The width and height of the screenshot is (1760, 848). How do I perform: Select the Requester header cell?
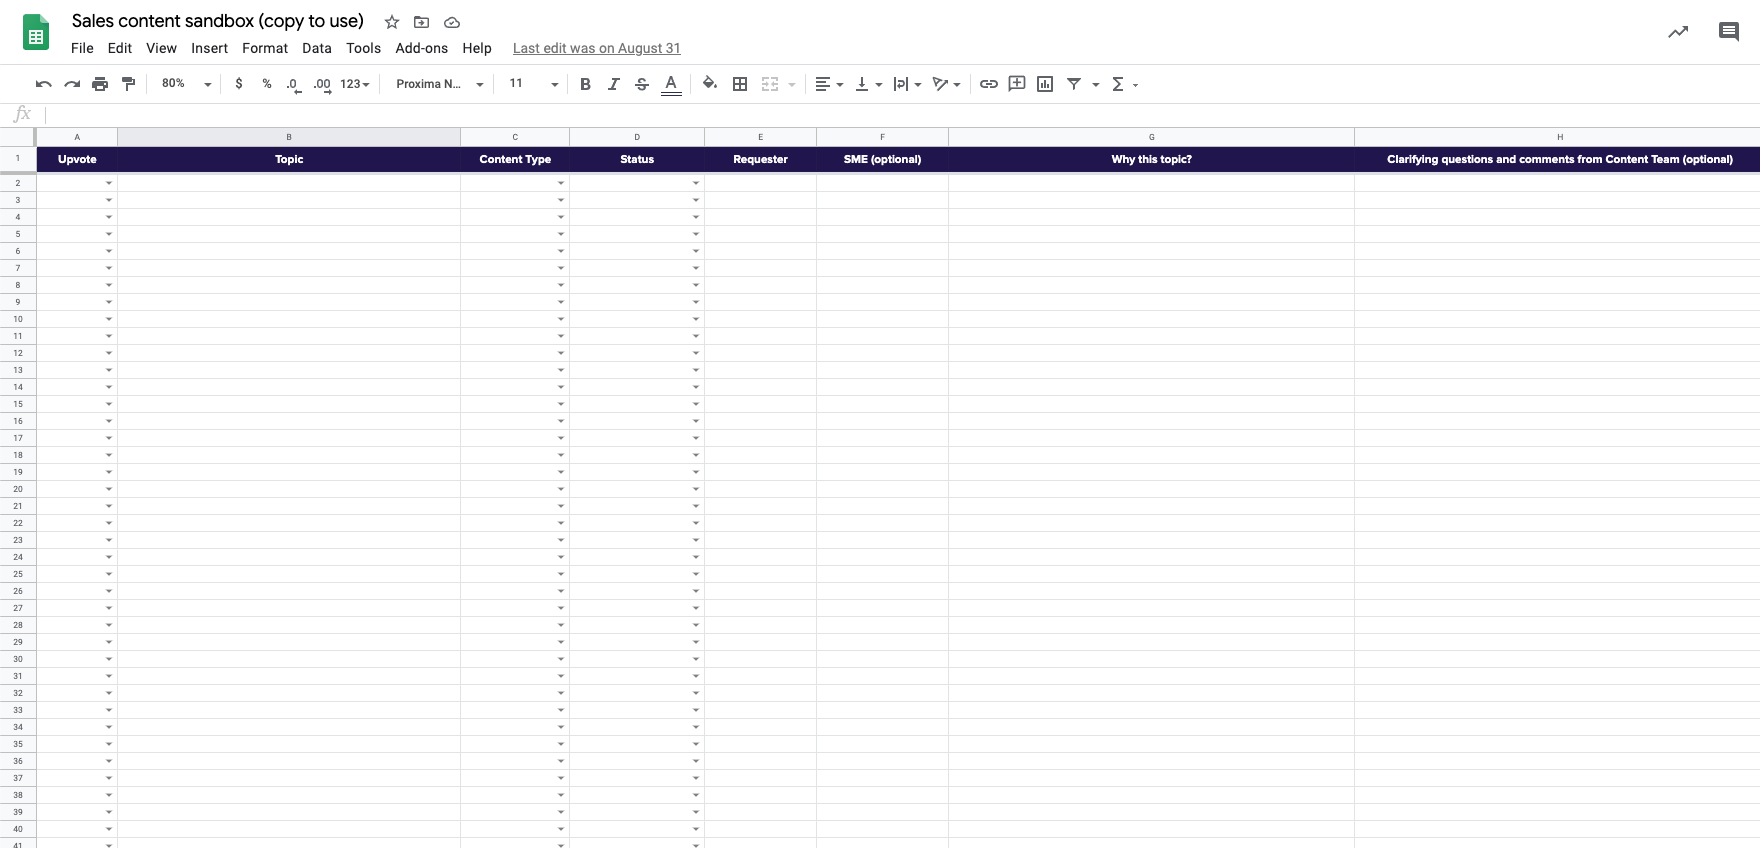pyautogui.click(x=760, y=159)
